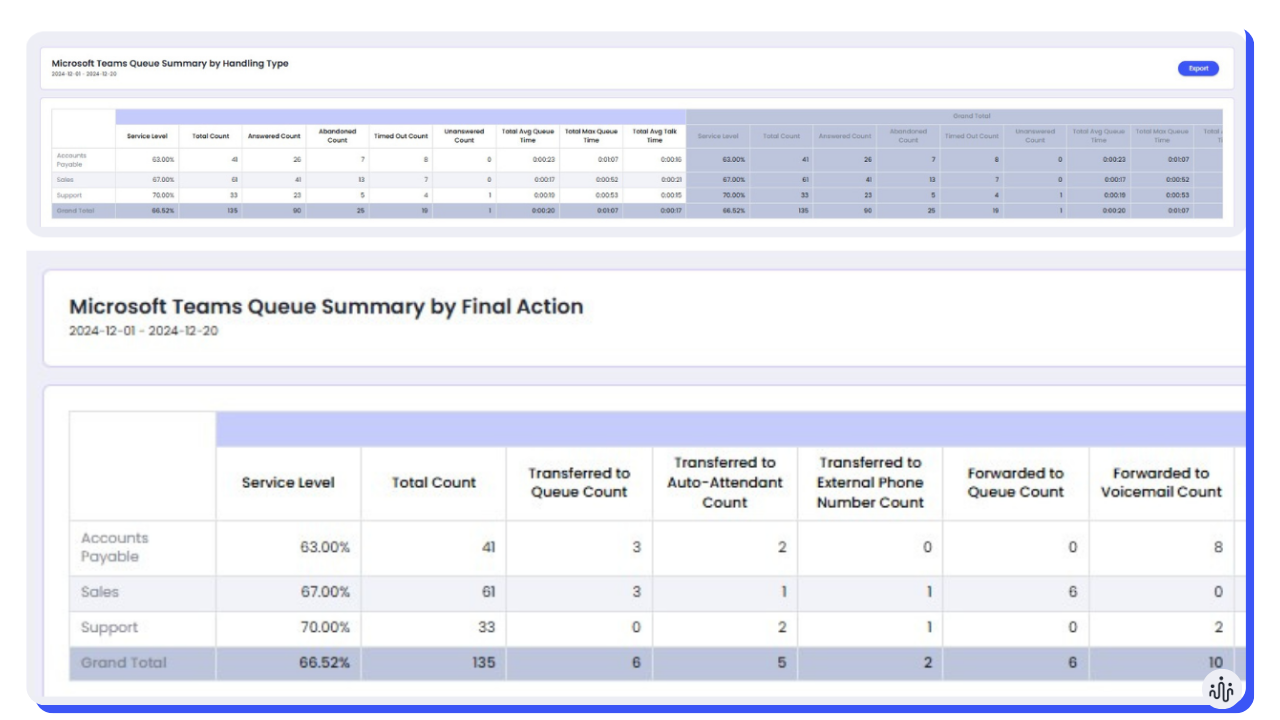Click the 'Total Avg Talk Time' header in Handling Type table
Viewport: 1280px width, 720px height.
coord(655,136)
